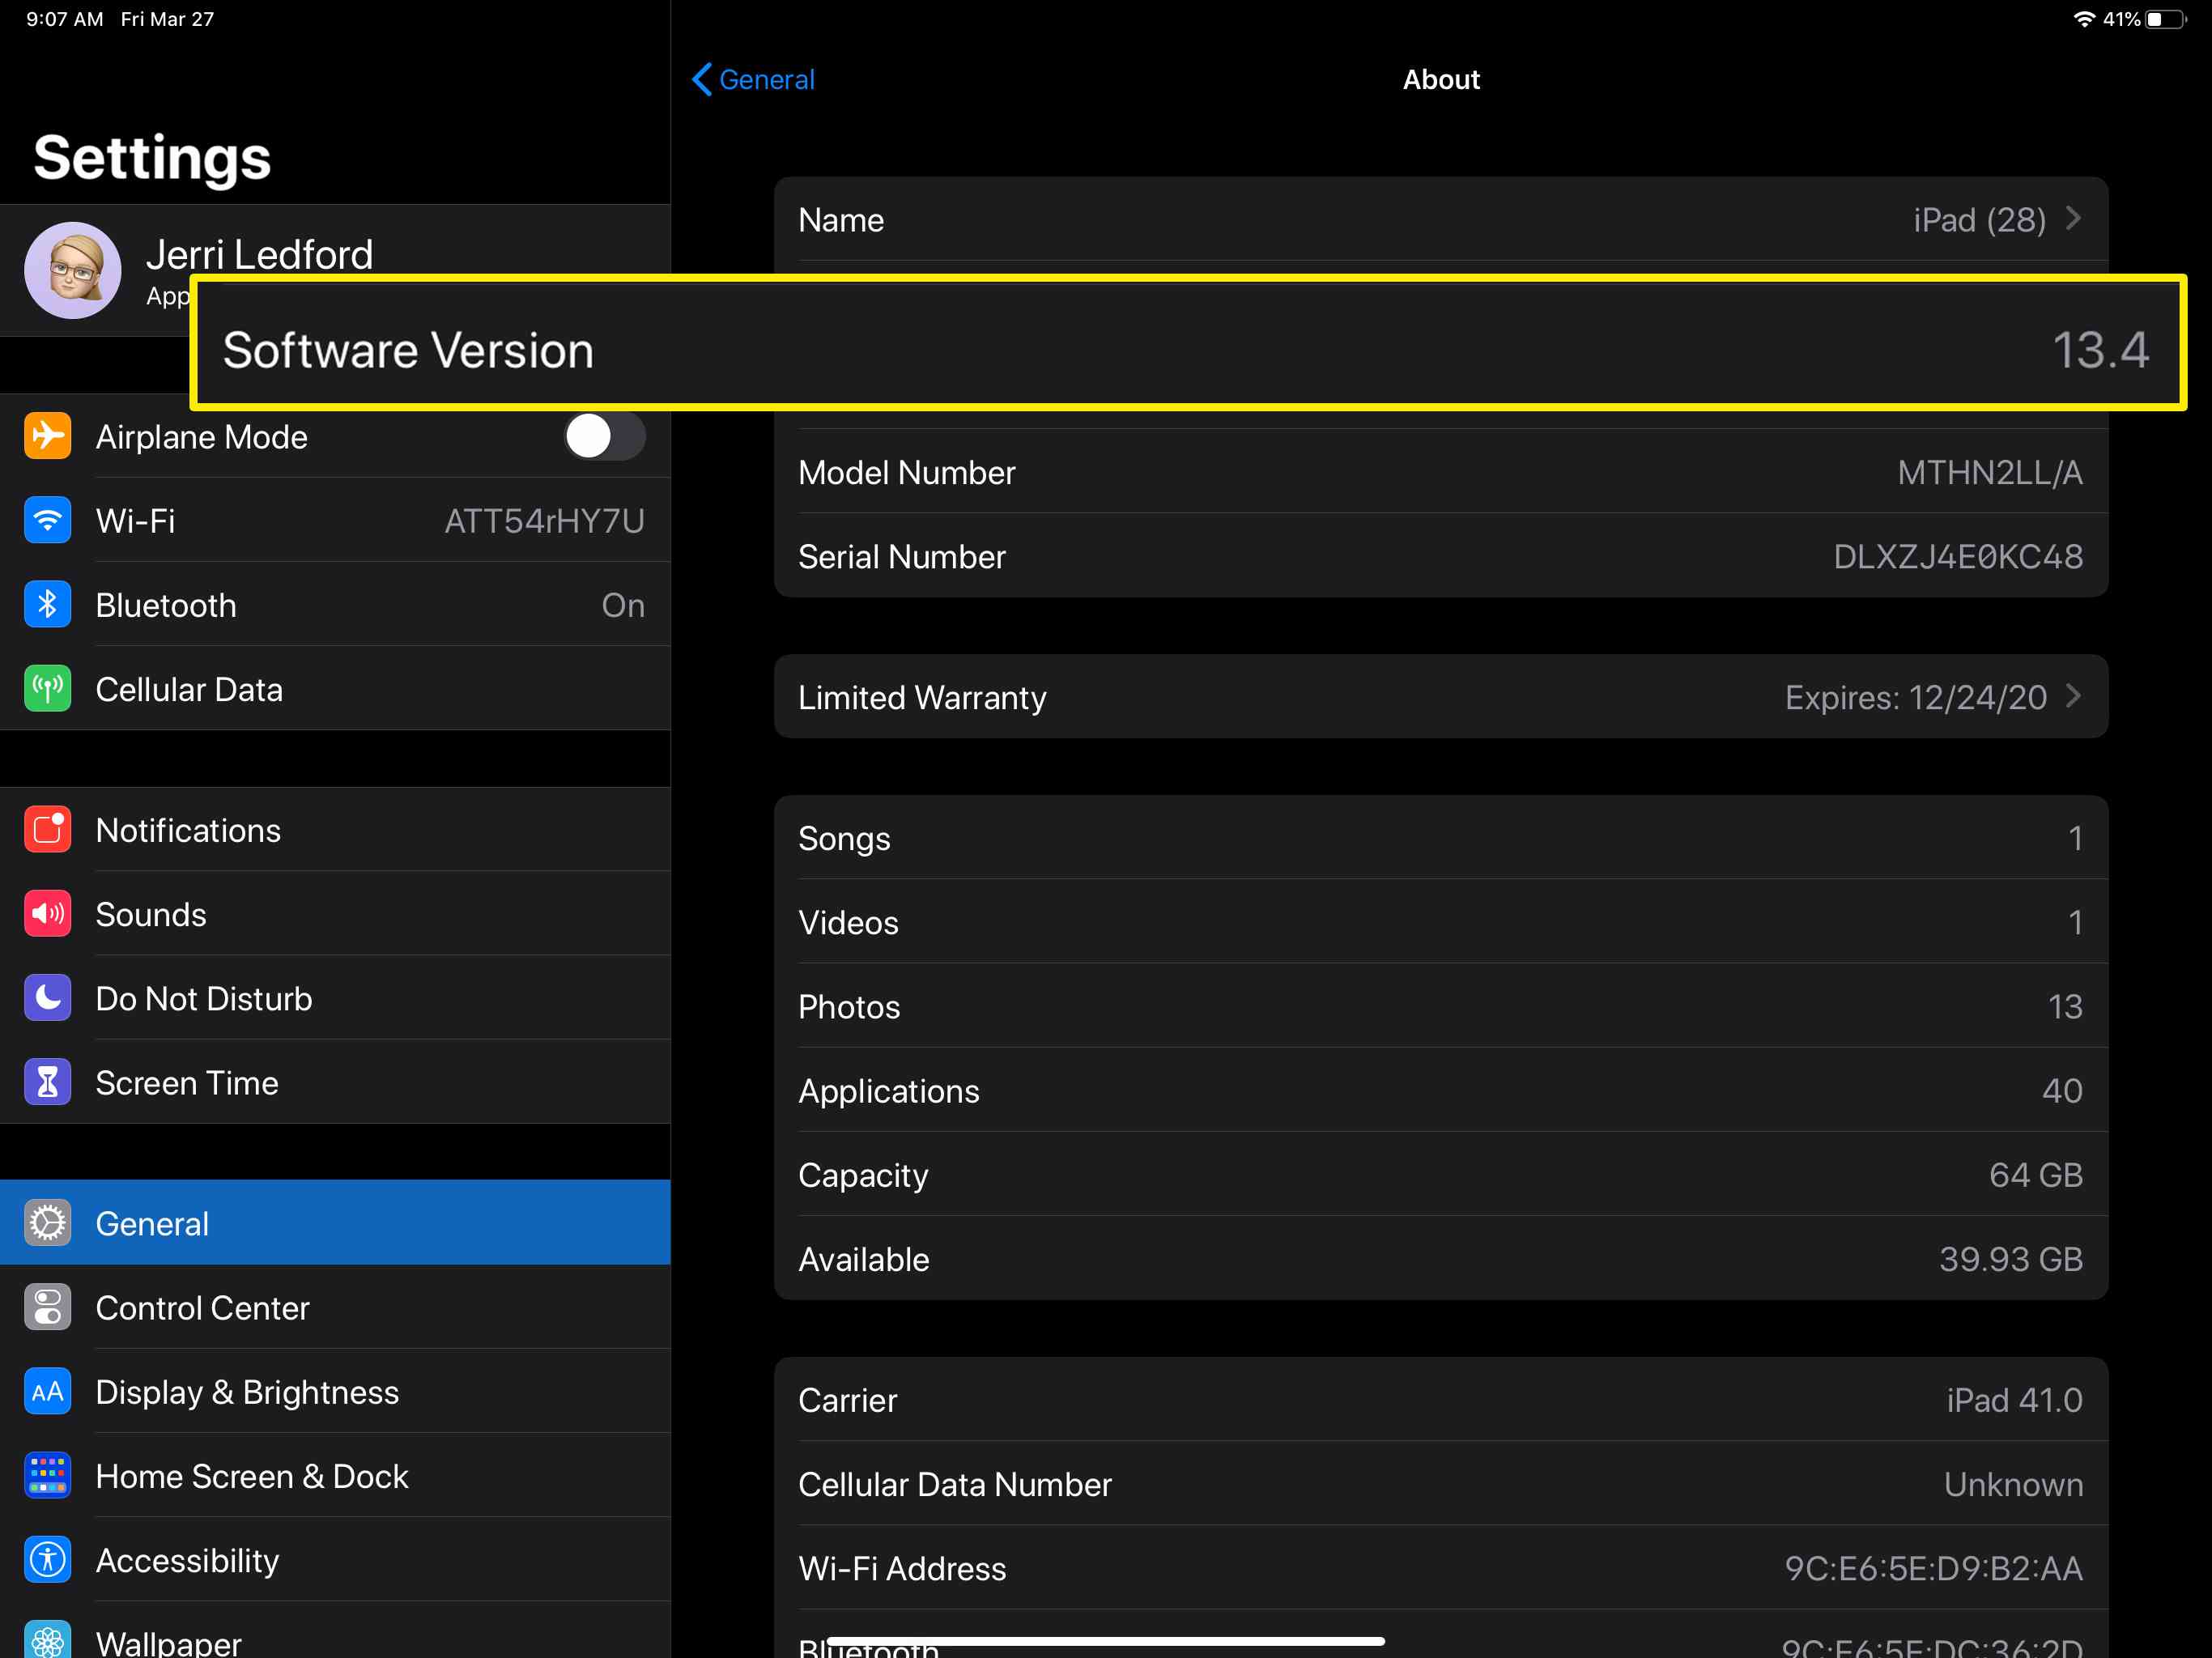The height and width of the screenshot is (1658, 2212).
Task: Open Wi-Fi settings in sidebar
Action: coord(335,520)
